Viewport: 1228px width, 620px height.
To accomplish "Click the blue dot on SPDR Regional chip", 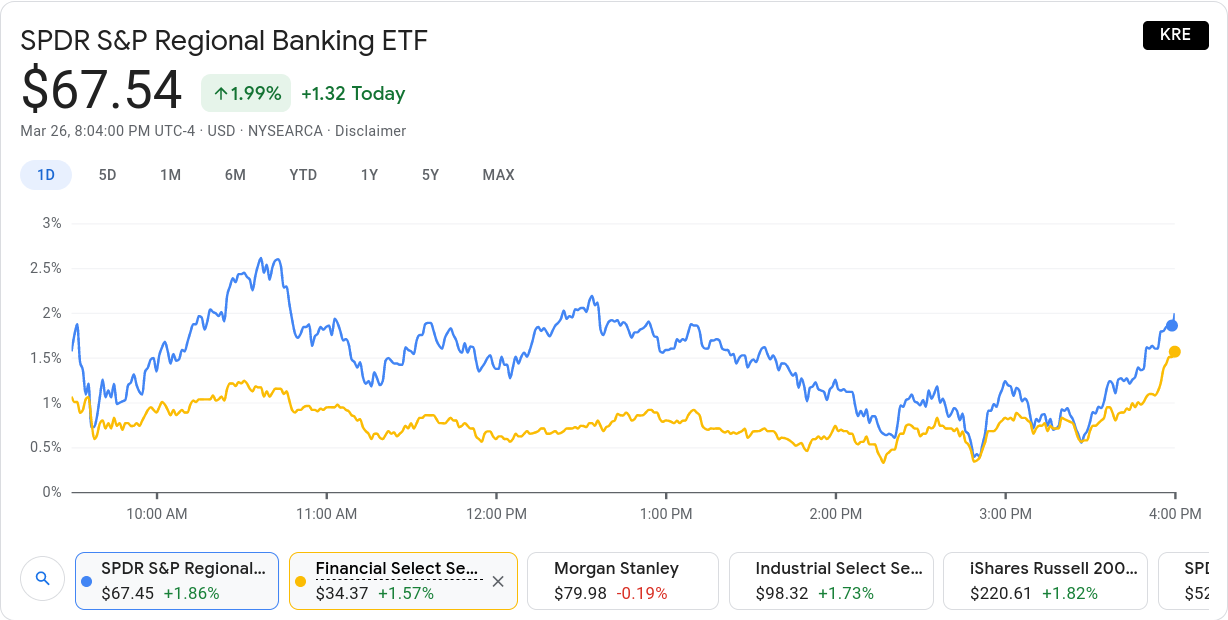I will point(86,581).
